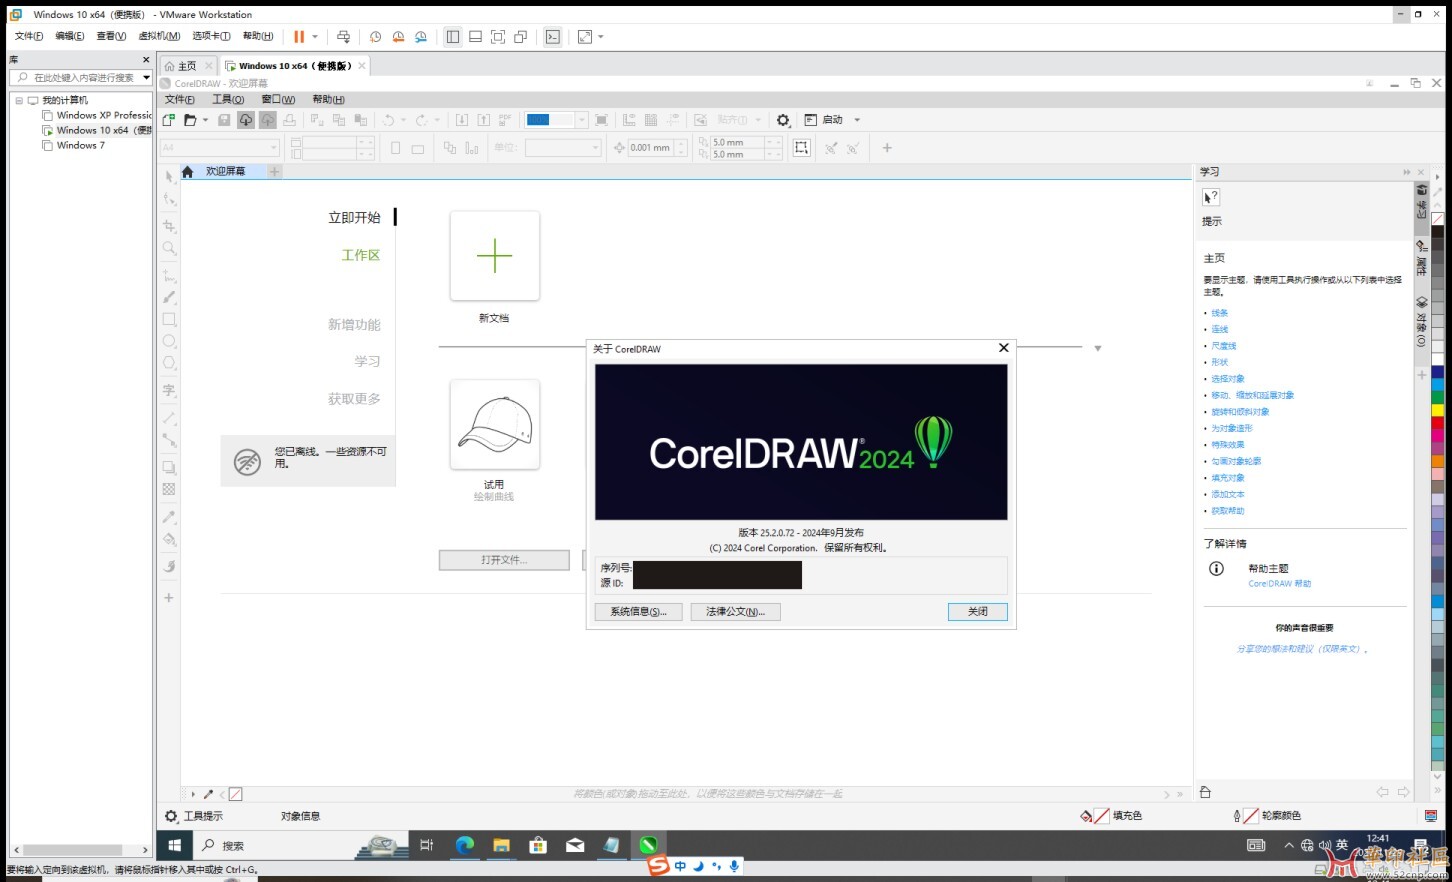Collapse the My Computer tree node
Screen dimensions: 1452x882
tap(18, 100)
